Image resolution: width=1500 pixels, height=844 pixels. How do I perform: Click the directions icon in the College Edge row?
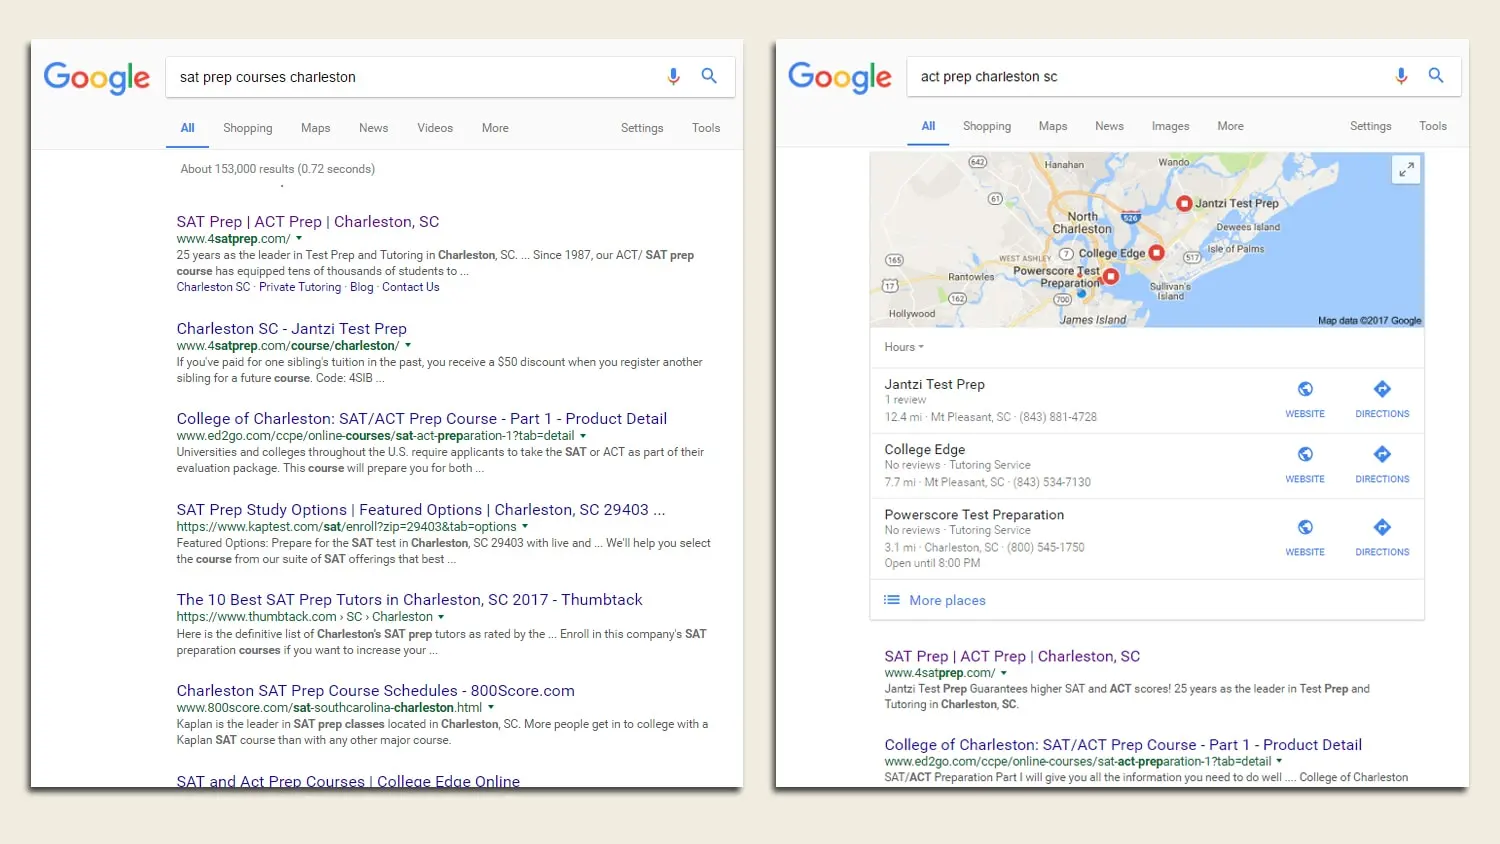[1382, 454]
